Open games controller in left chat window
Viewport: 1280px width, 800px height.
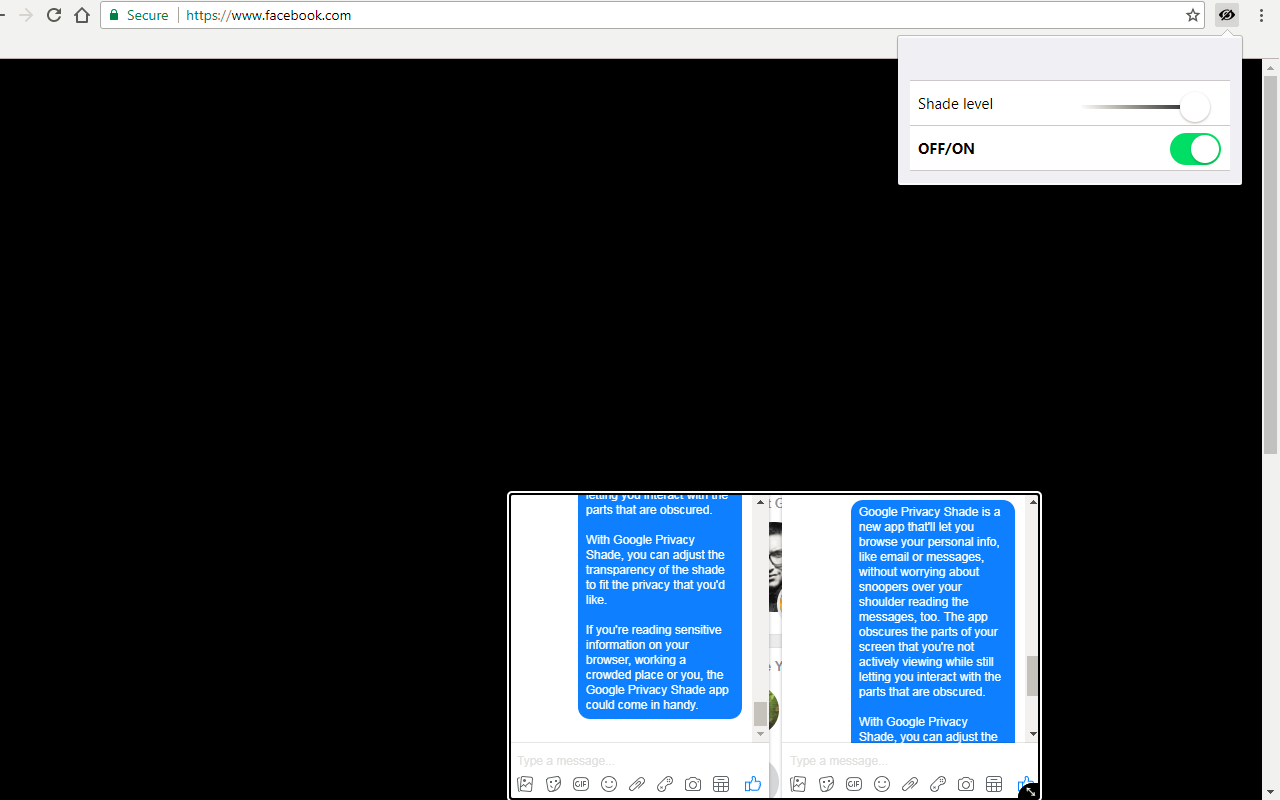[665, 784]
